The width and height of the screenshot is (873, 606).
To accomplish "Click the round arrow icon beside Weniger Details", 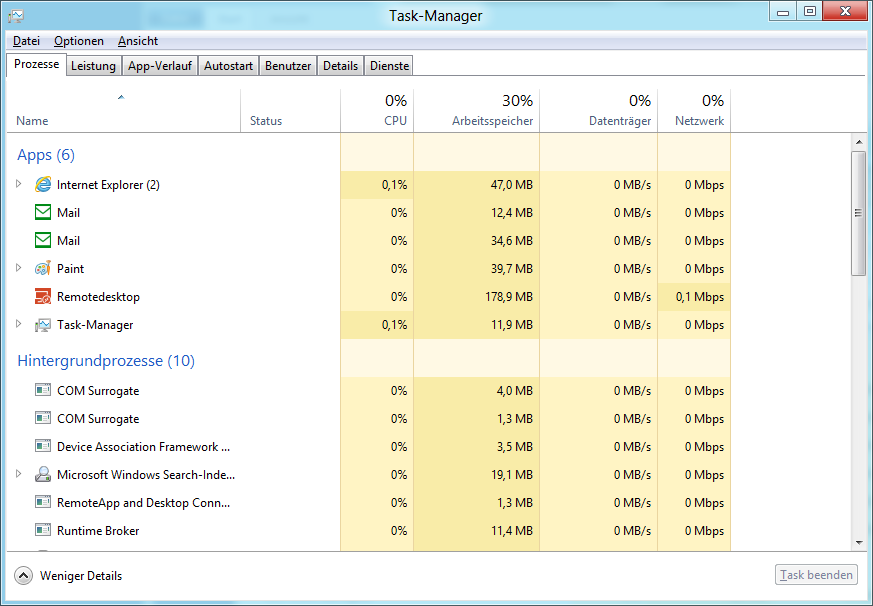I will tap(23, 575).
